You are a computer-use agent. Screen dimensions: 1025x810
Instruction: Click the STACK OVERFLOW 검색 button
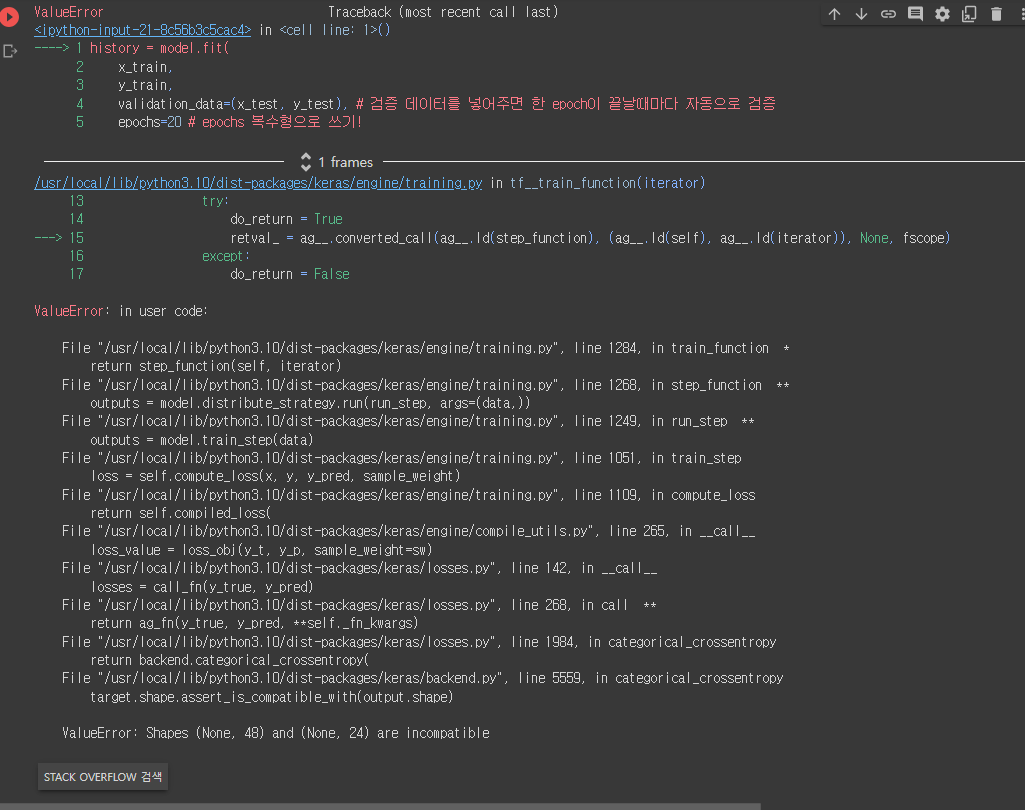pyautogui.click(x=103, y=777)
